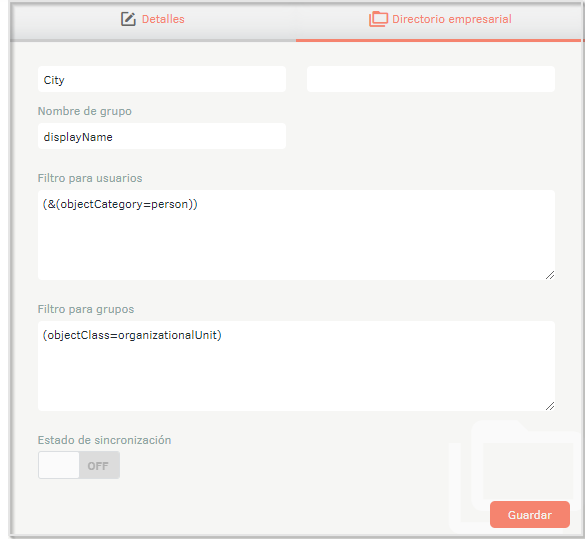Click the resize grip of Filtro para usuarios box
585x539 pixels.
[550, 275]
